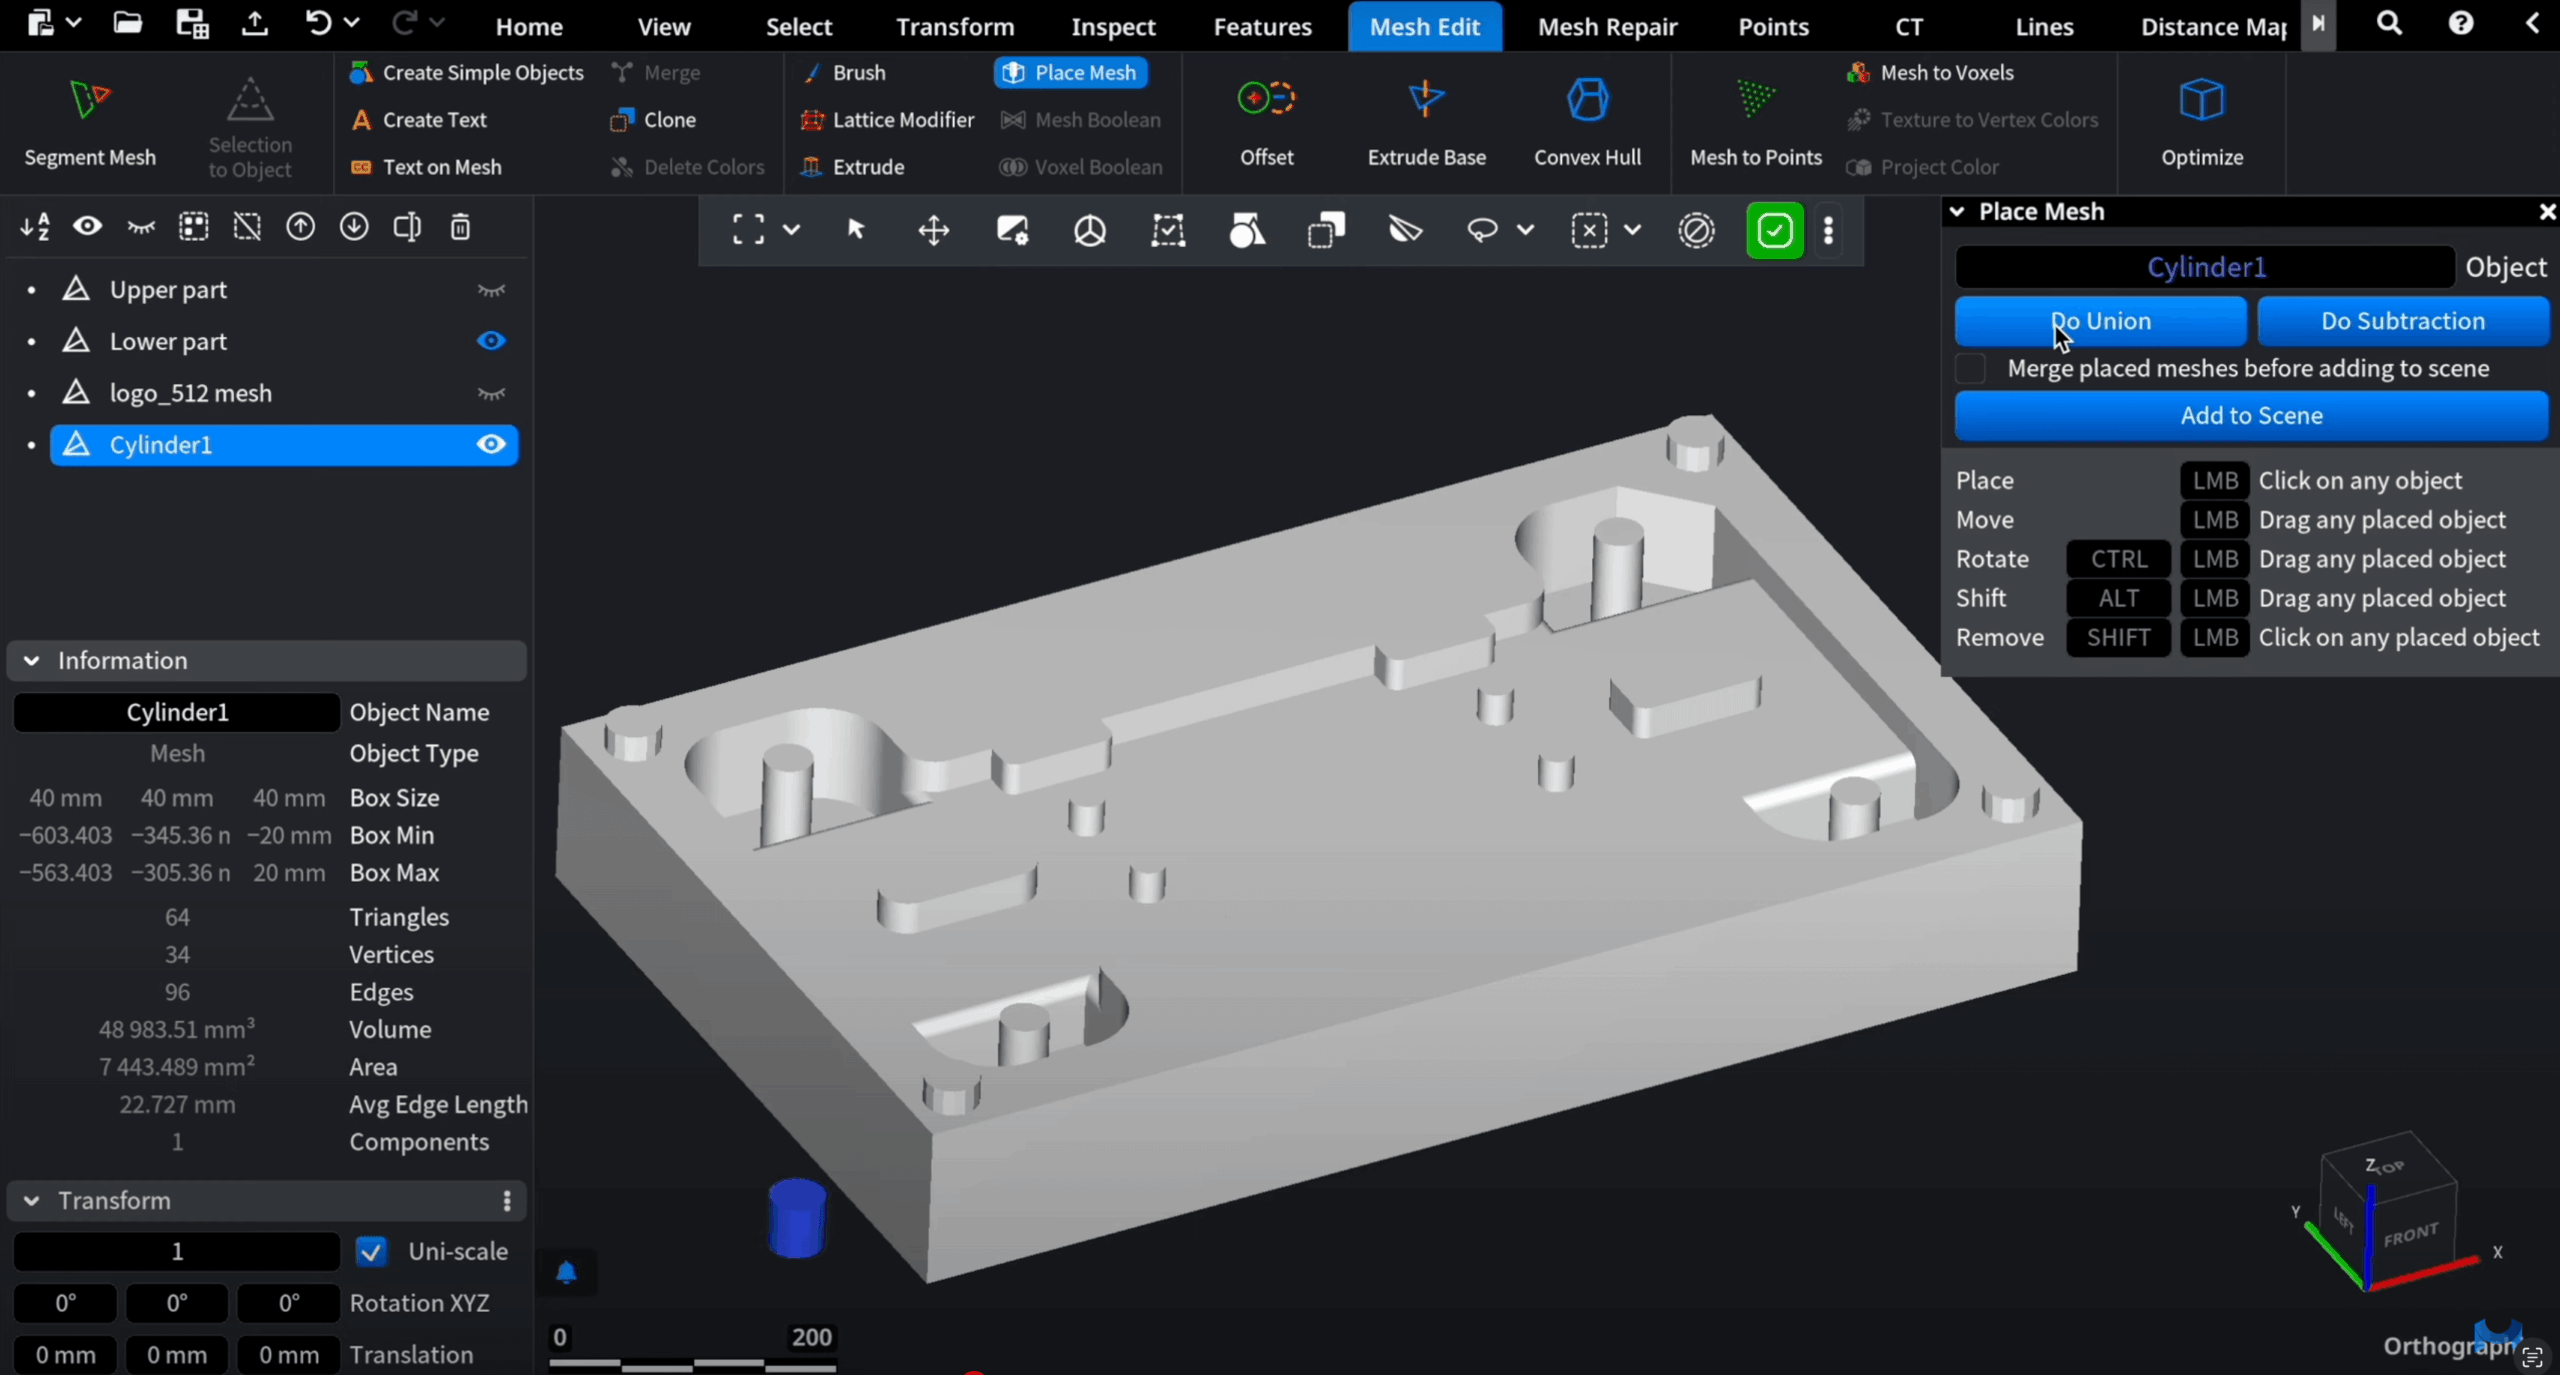
Task: Click the delete trash icon in the scene toolbar
Action: coord(460,228)
